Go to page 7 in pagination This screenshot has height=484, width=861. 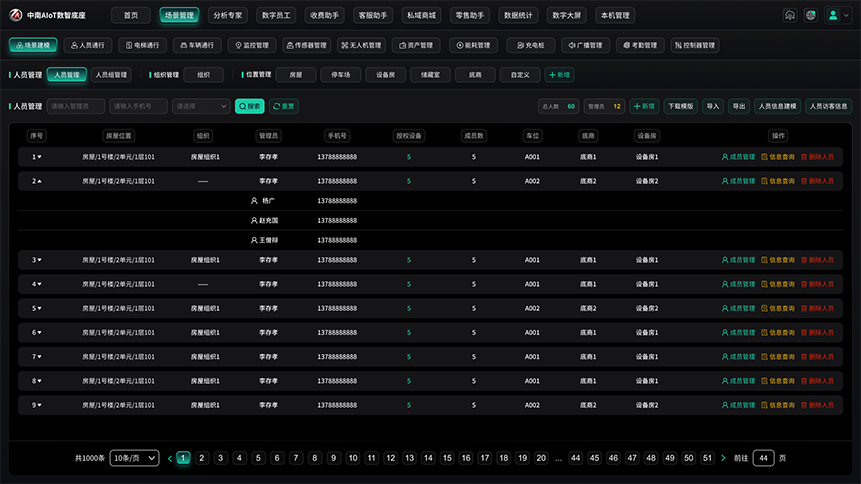296,458
